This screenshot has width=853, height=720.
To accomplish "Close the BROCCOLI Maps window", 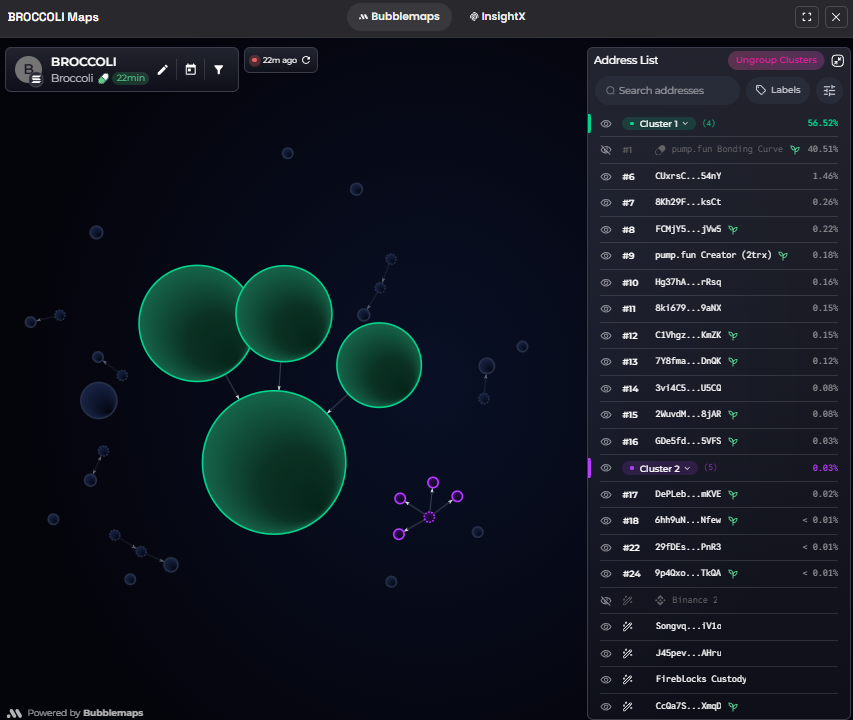I will [836, 17].
